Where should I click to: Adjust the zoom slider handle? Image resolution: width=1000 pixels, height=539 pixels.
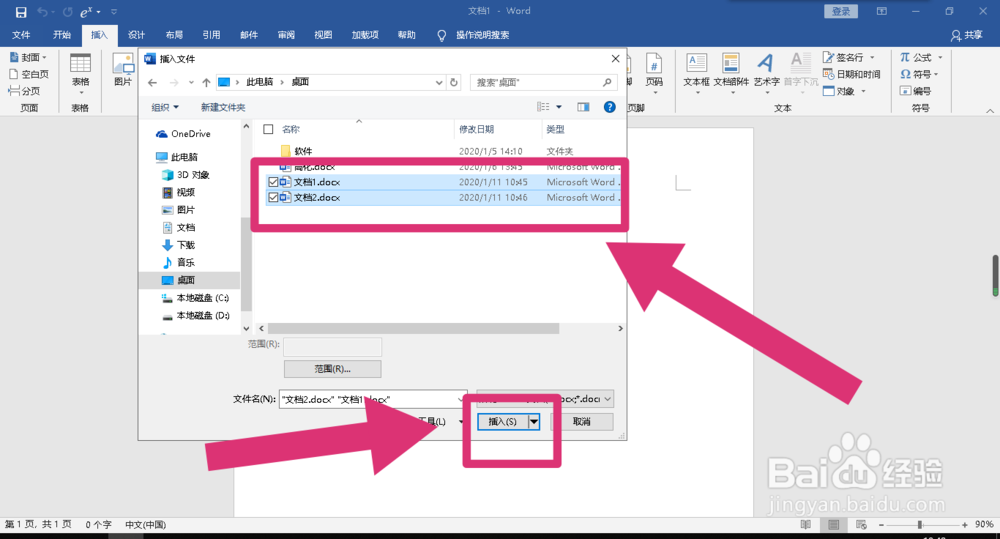click(919, 524)
